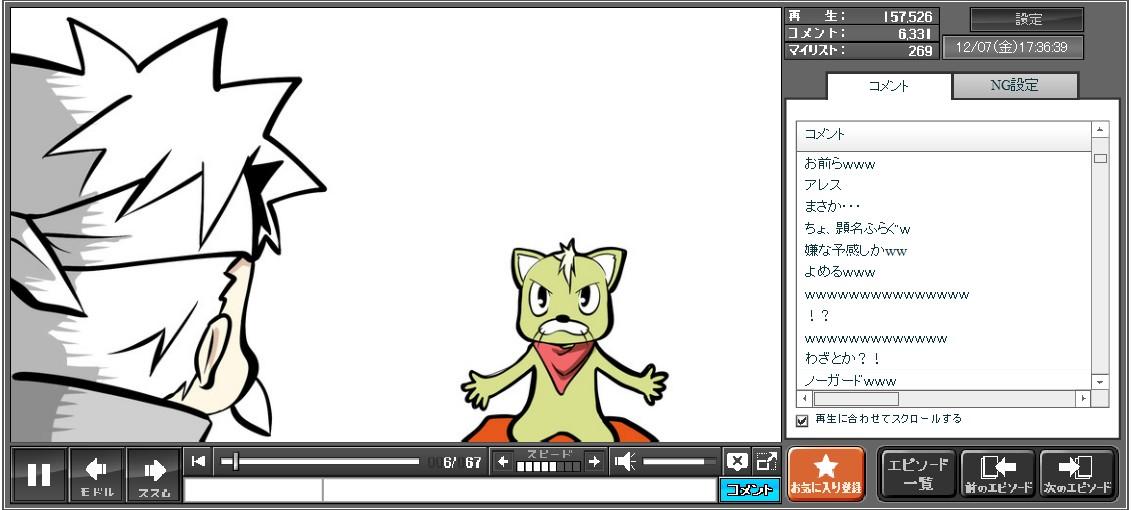Open the 設定 settings button
The height and width of the screenshot is (510, 1131).
coord(1027,19)
